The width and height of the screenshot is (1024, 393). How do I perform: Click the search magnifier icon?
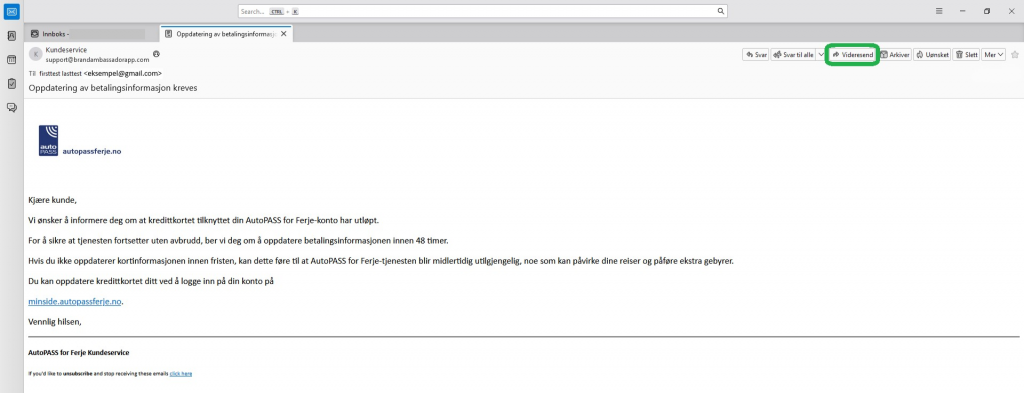(721, 12)
